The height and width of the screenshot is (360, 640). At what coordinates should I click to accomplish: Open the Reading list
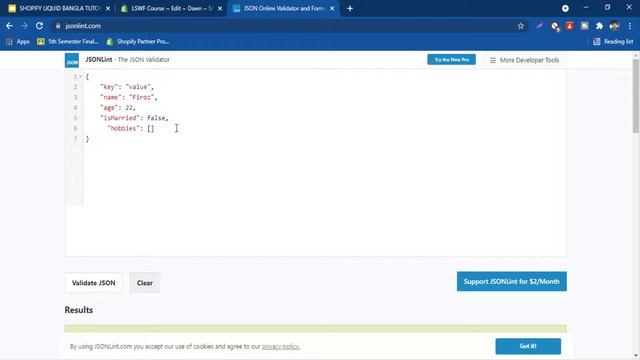[613, 41]
